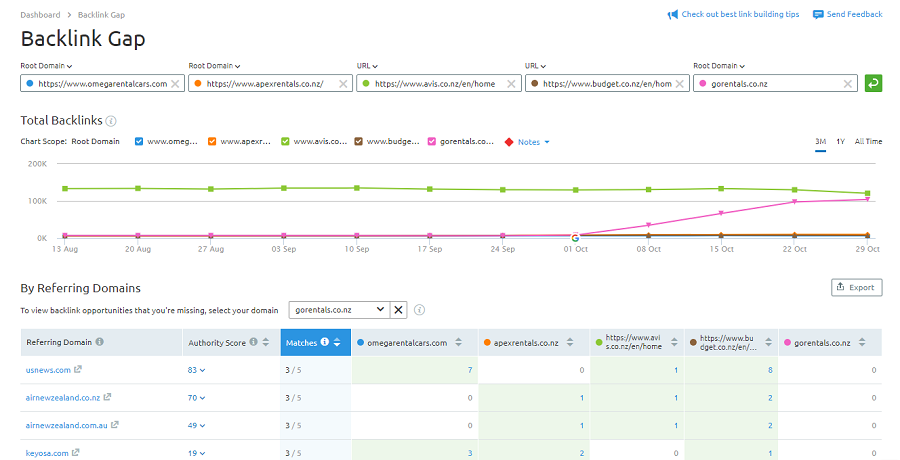Click the avis.co.nz URL input field
900x460 pixels.
pos(439,83)
